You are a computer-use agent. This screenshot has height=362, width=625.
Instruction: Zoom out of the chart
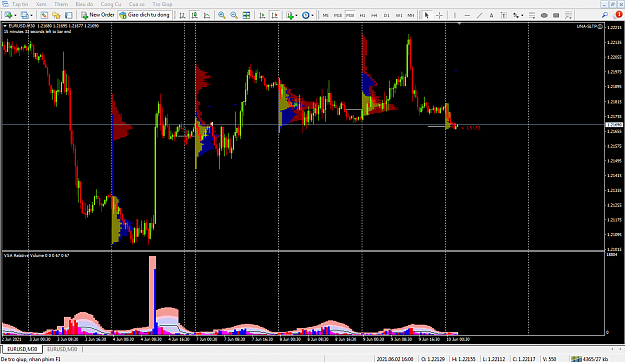tap(234, 15)
